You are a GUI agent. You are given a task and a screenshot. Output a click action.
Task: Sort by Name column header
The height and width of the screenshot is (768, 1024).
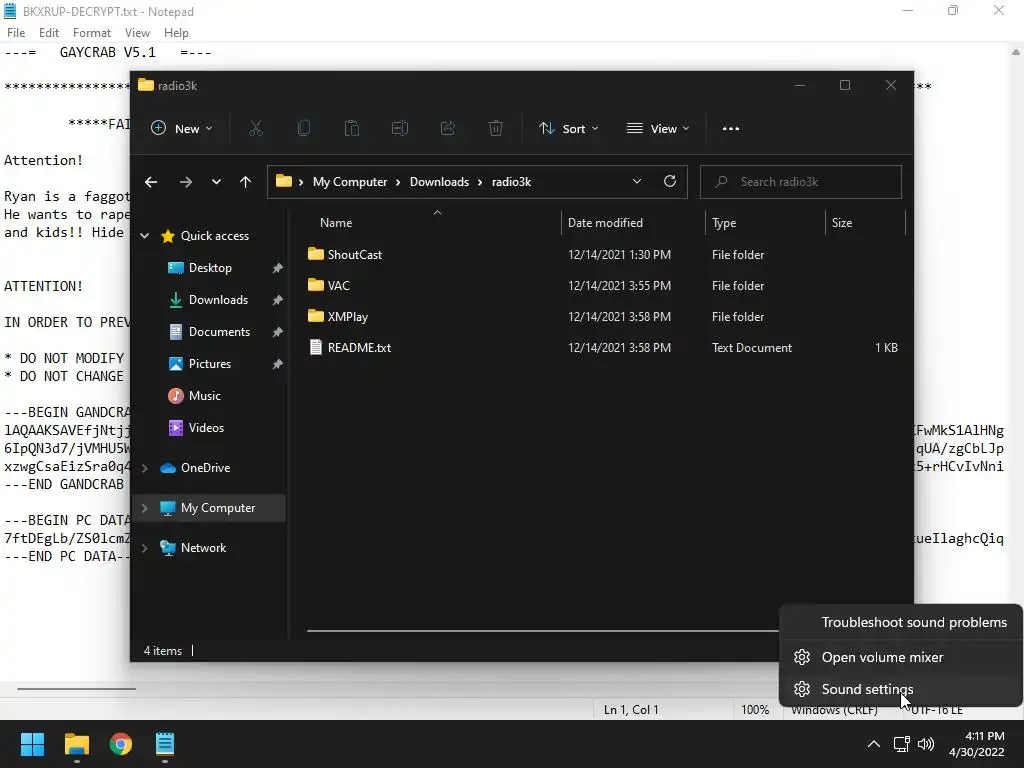coord(336,223)
